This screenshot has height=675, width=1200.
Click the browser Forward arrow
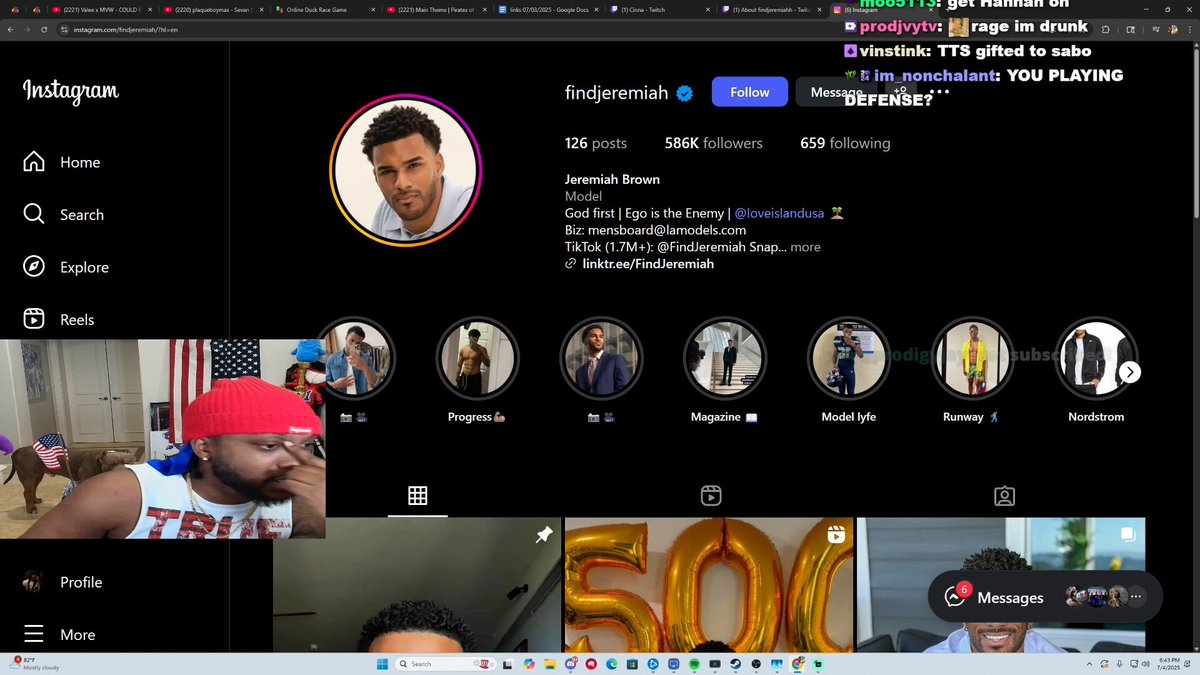(x=26, y=29)
